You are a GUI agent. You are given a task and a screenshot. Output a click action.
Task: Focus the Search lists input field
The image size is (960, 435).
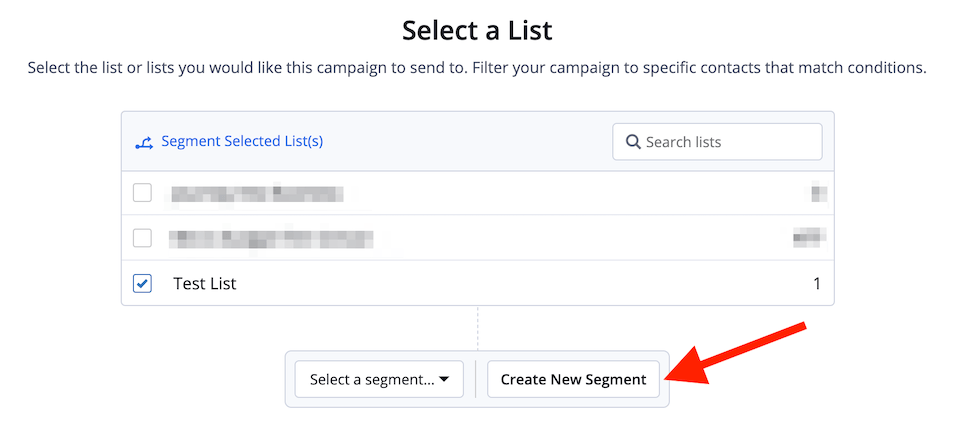click(x=717, y=142)
